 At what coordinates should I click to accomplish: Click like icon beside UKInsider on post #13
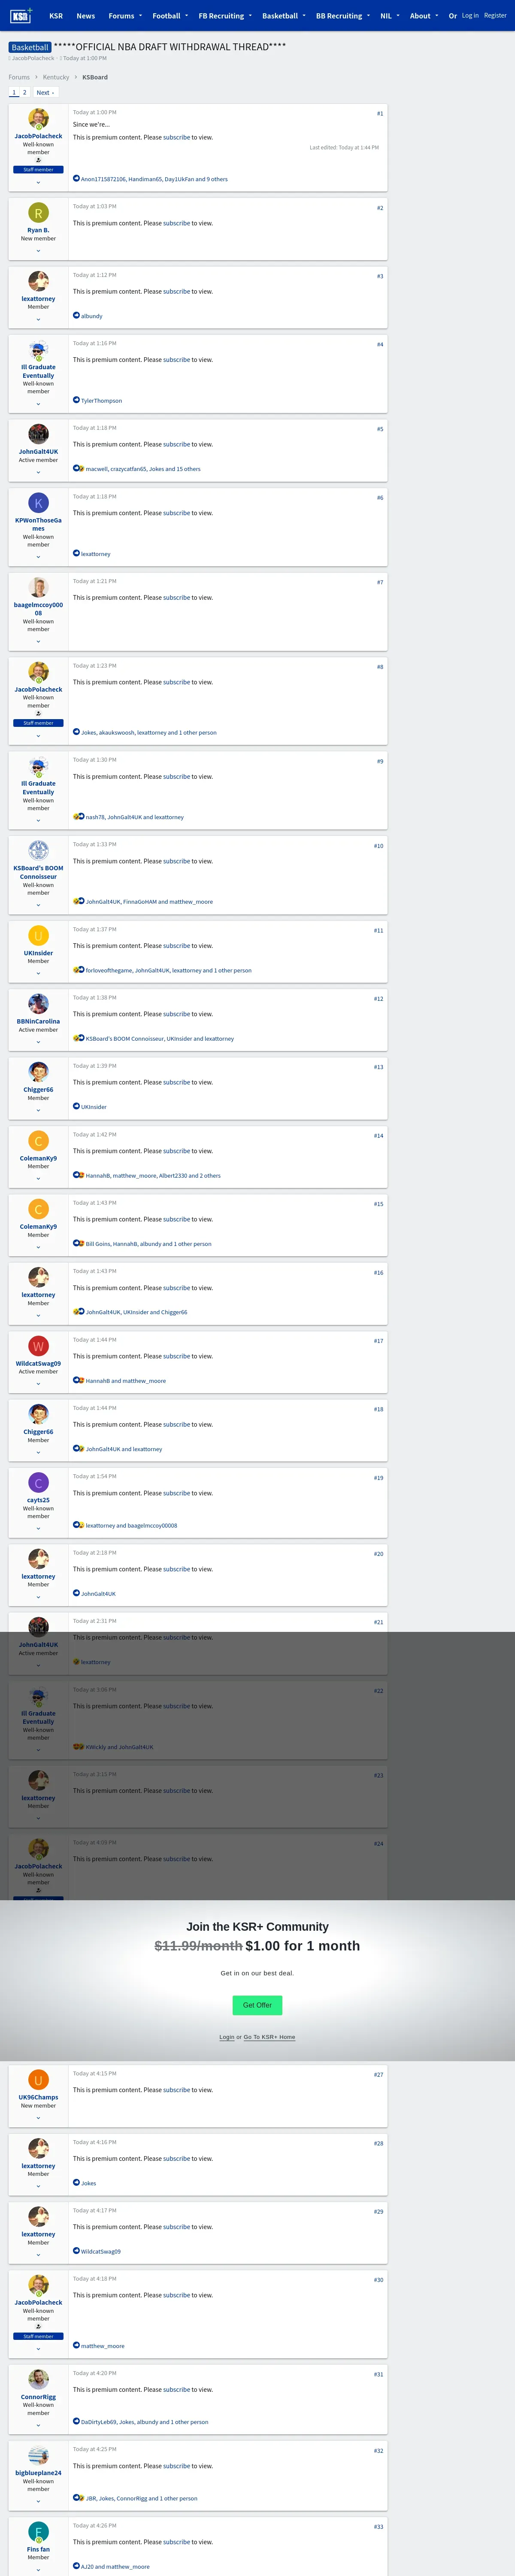pos(76,1107)
